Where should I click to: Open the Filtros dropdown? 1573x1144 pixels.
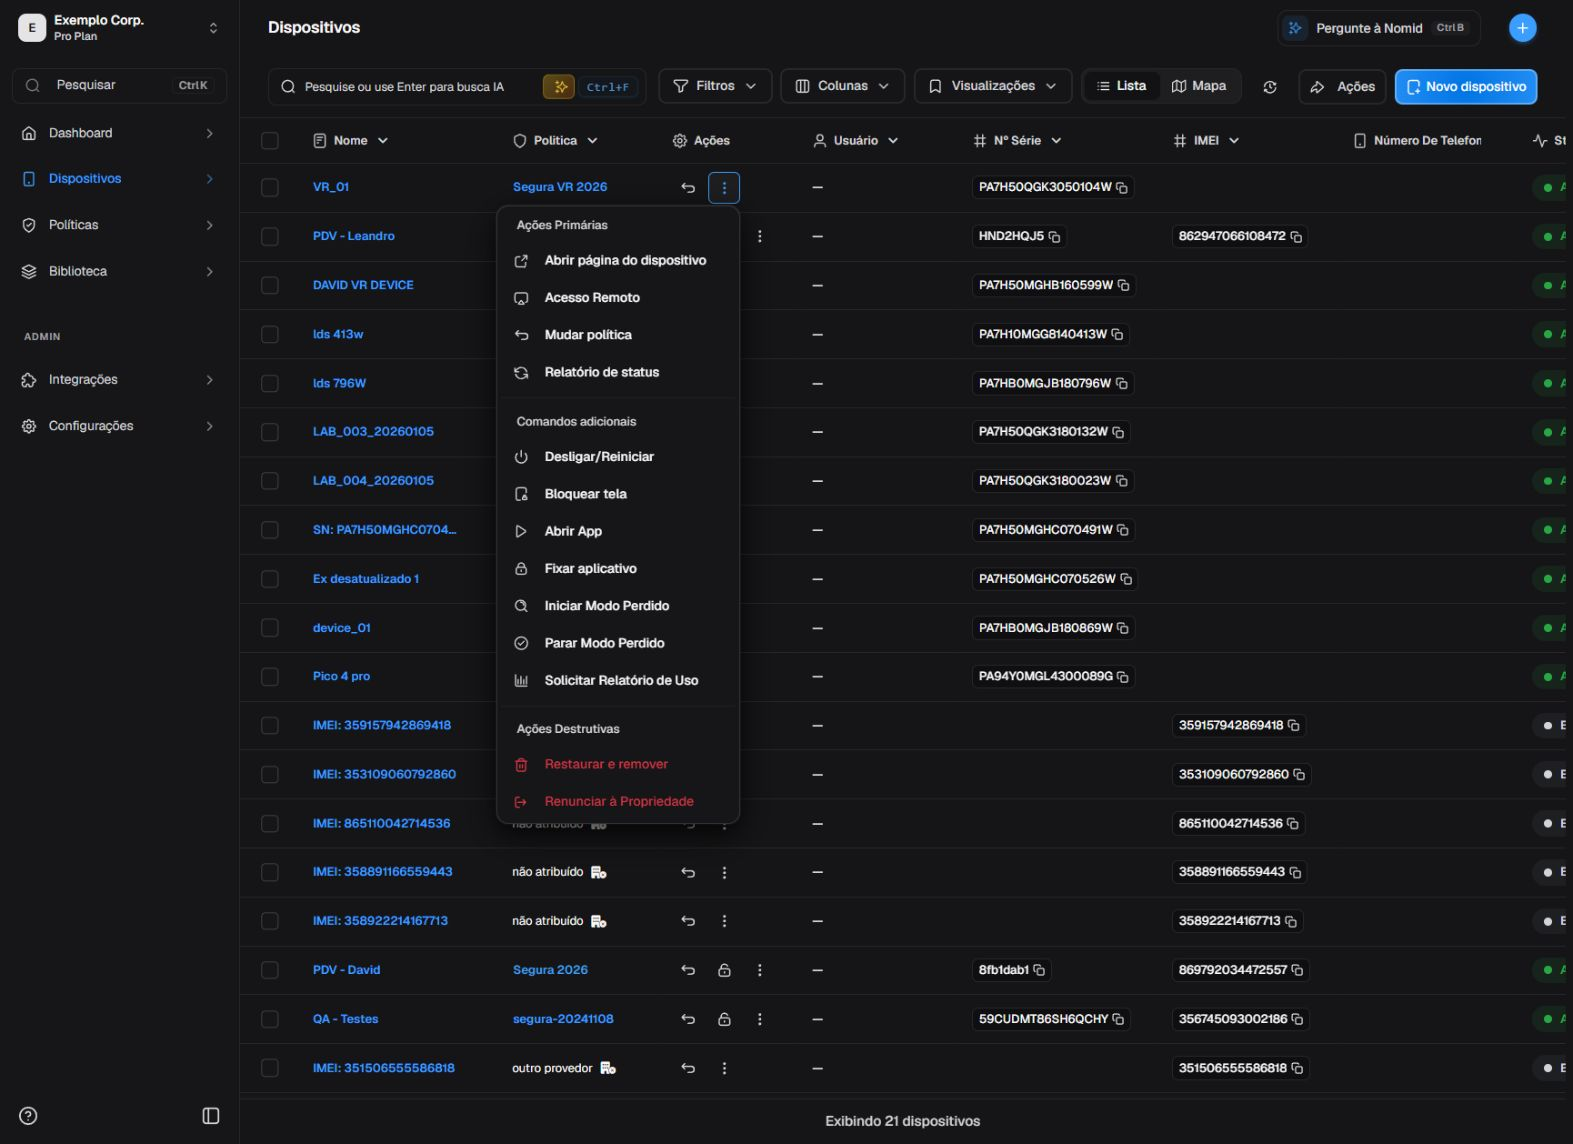(x=715, y=87)
